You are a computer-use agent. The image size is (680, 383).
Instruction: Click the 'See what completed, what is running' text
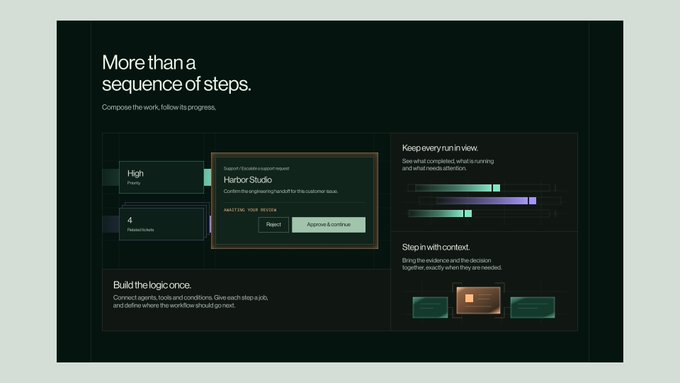448,164
